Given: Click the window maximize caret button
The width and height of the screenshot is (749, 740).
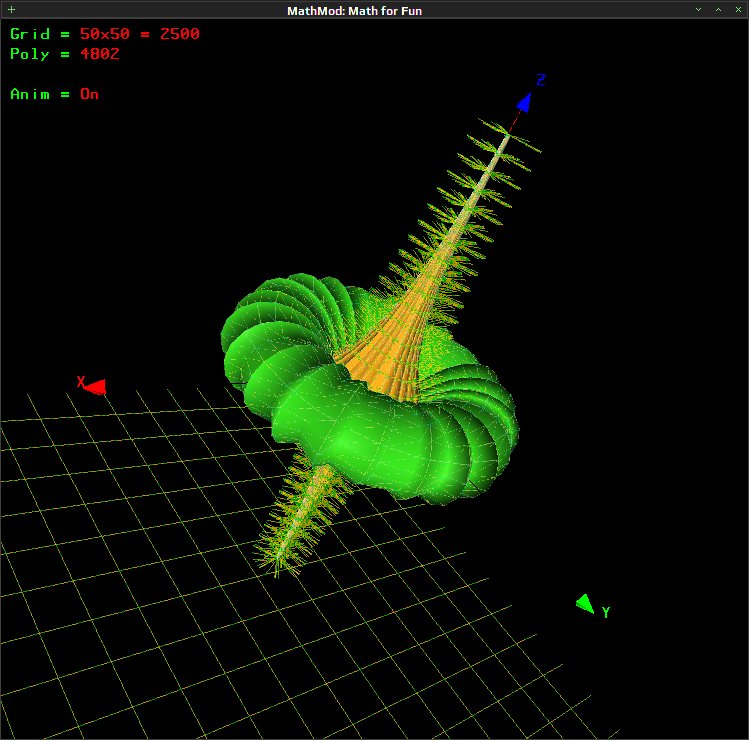Looking at the screenshot, I should 718,10.
